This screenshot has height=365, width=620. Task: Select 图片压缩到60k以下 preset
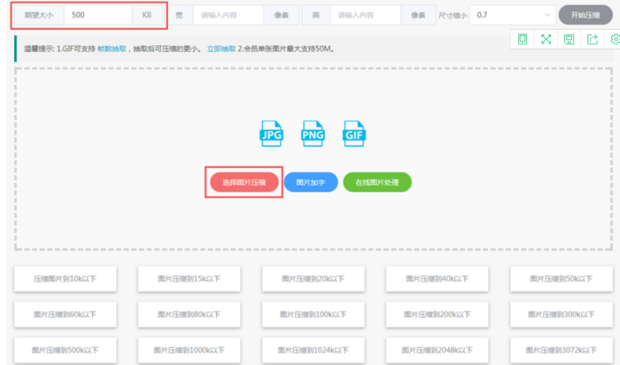(x=65, y=314)
